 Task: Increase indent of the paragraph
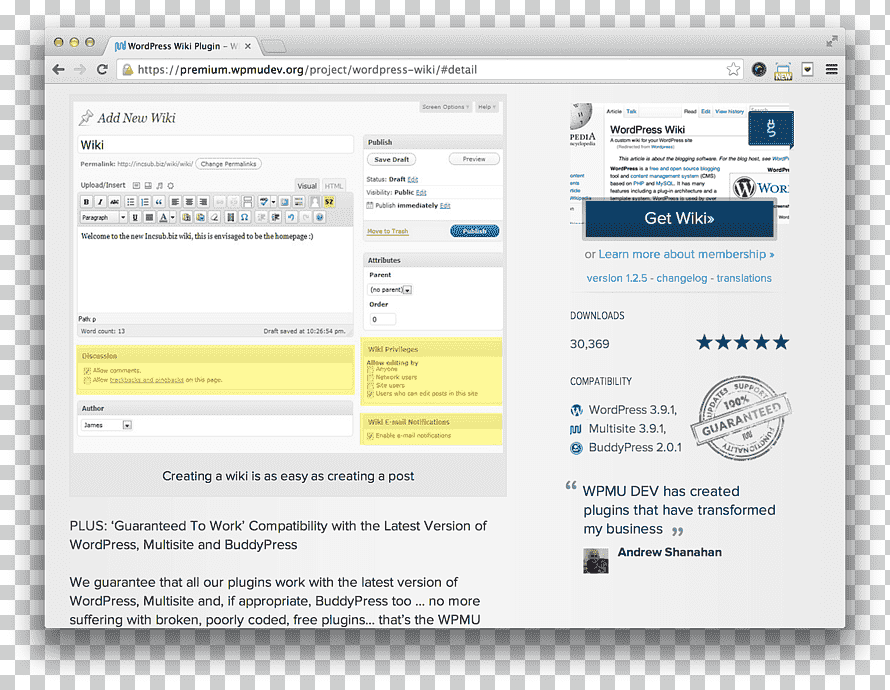[275, 217]
